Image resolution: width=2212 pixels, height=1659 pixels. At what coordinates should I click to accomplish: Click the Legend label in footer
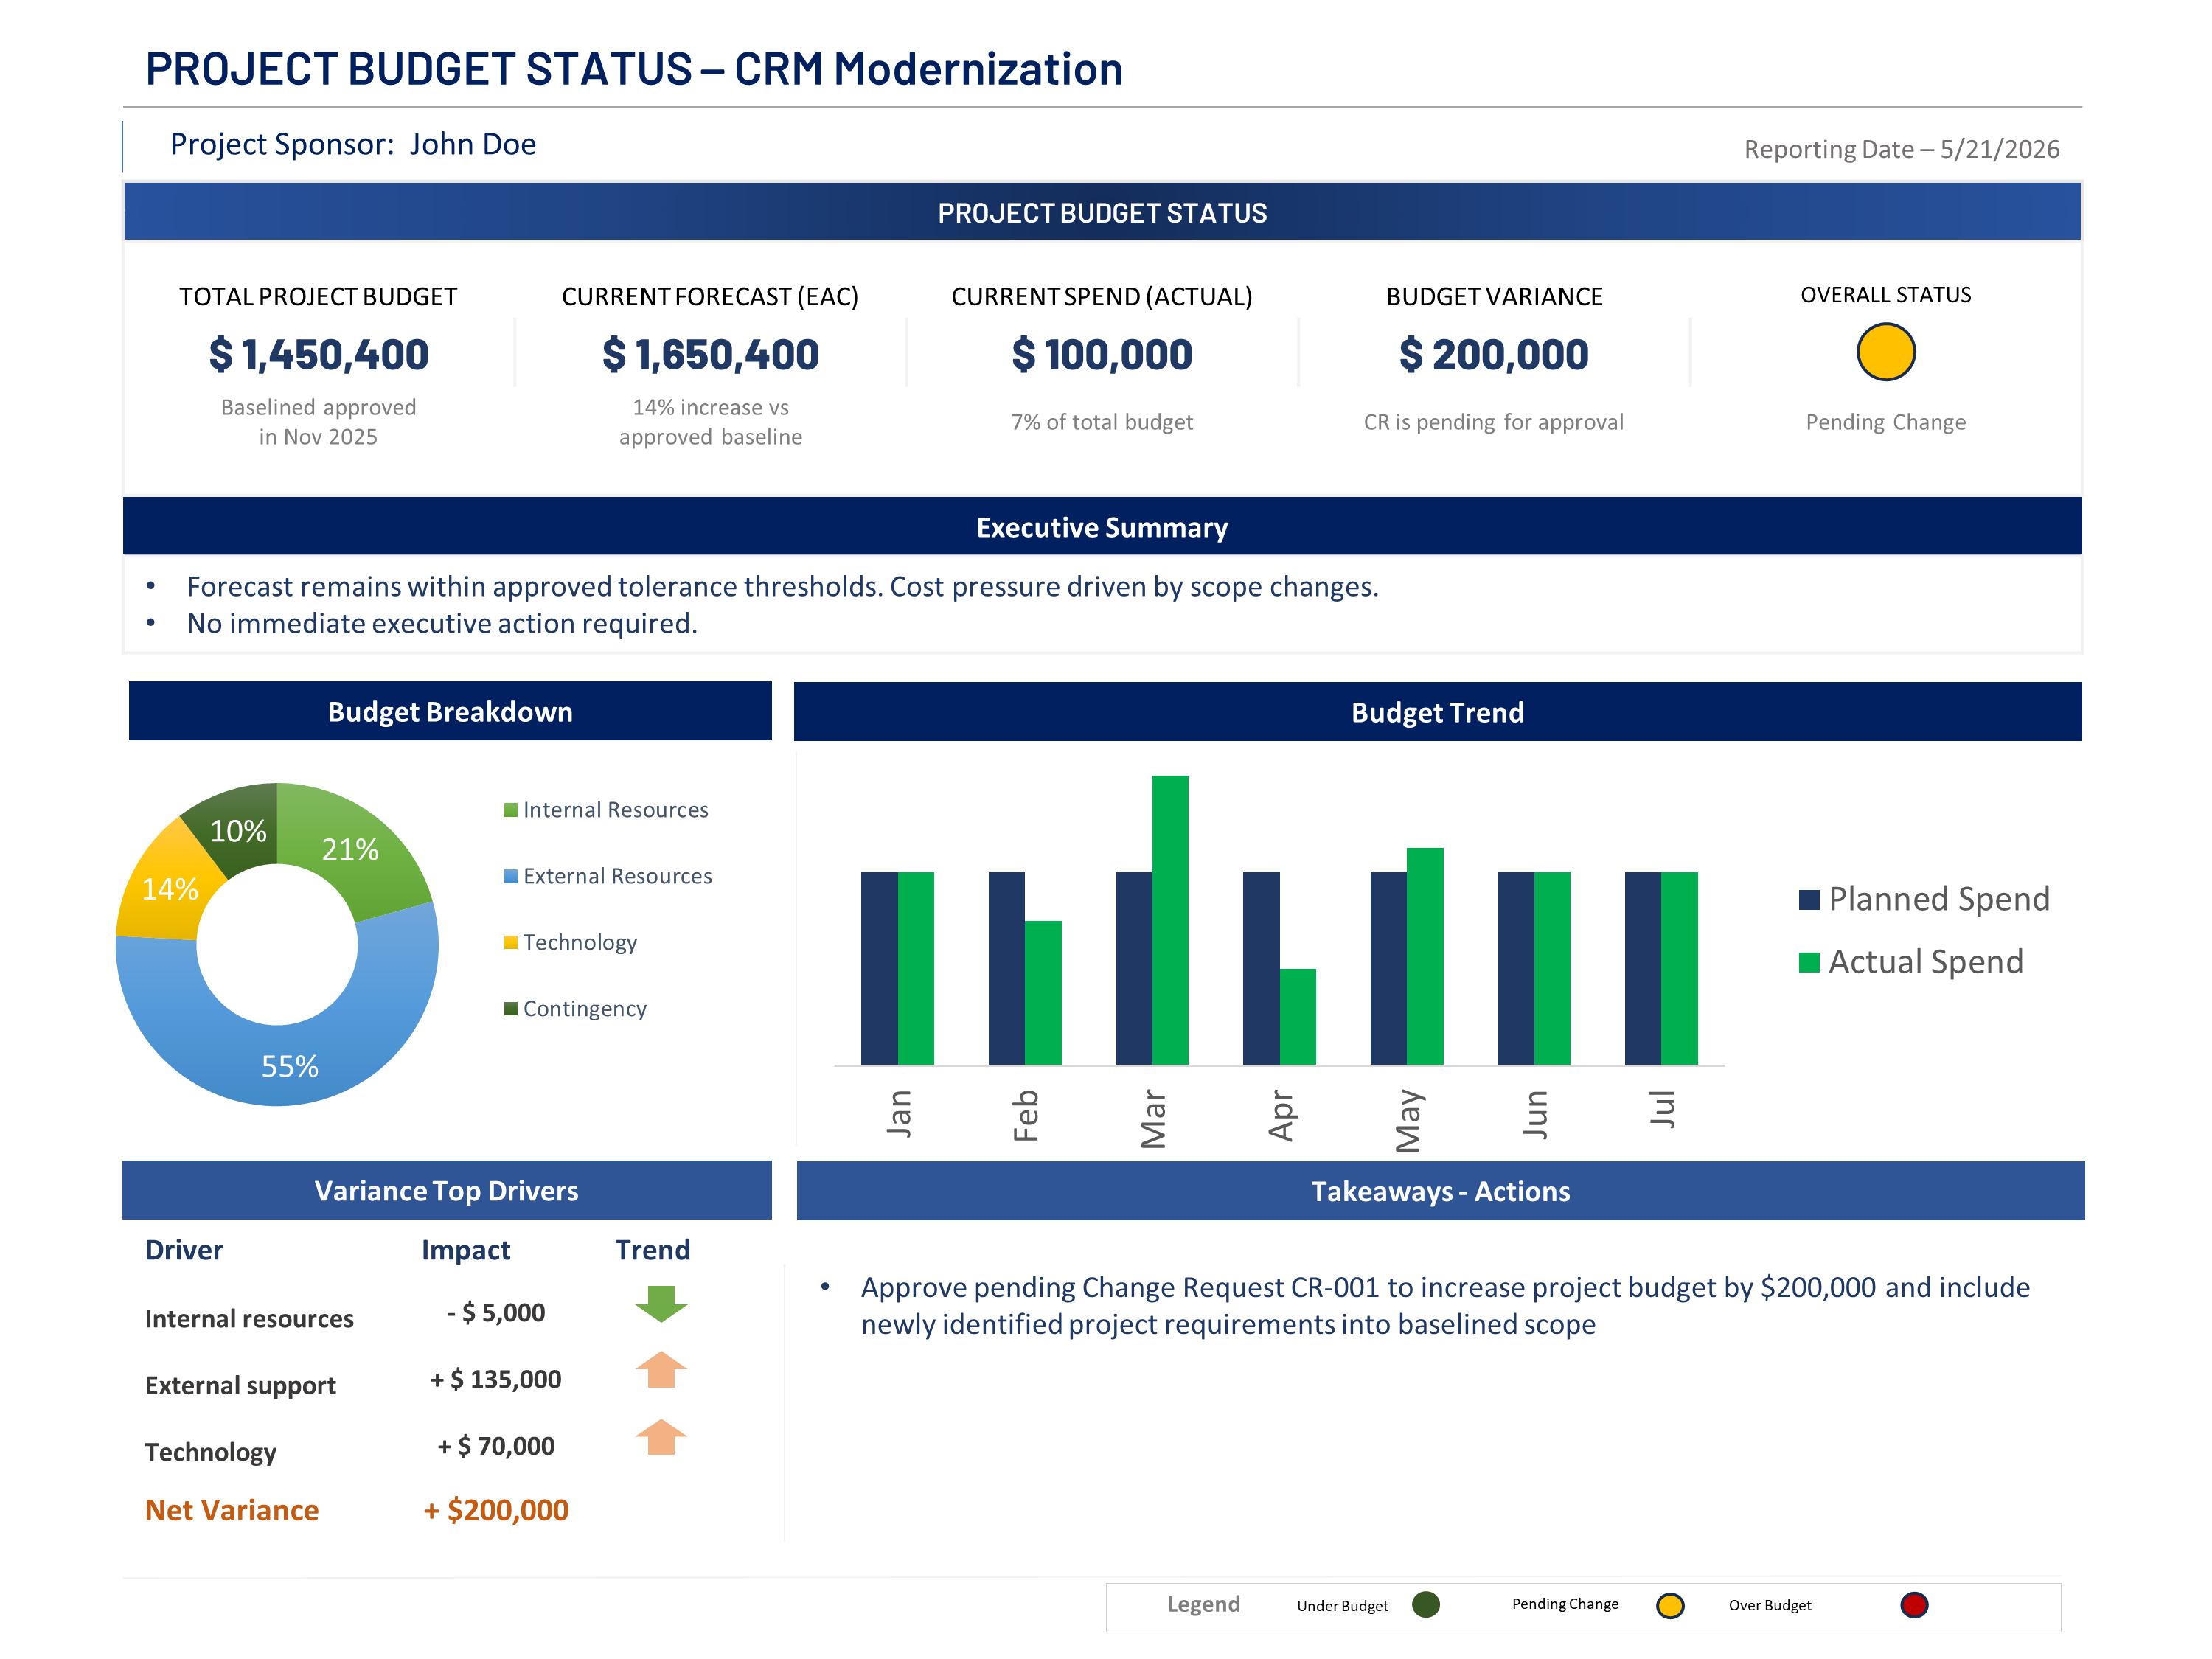point(1204,1604)
